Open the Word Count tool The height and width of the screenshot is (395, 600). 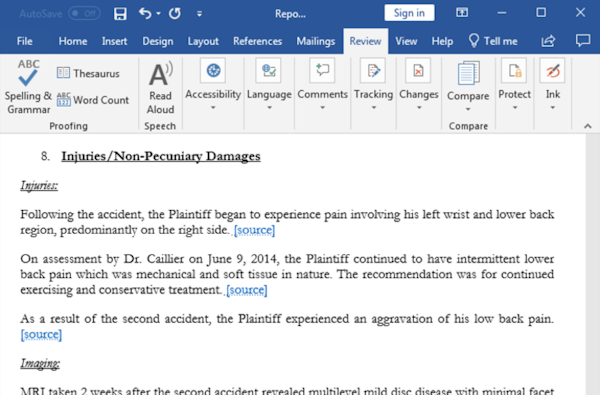[93, 100]
